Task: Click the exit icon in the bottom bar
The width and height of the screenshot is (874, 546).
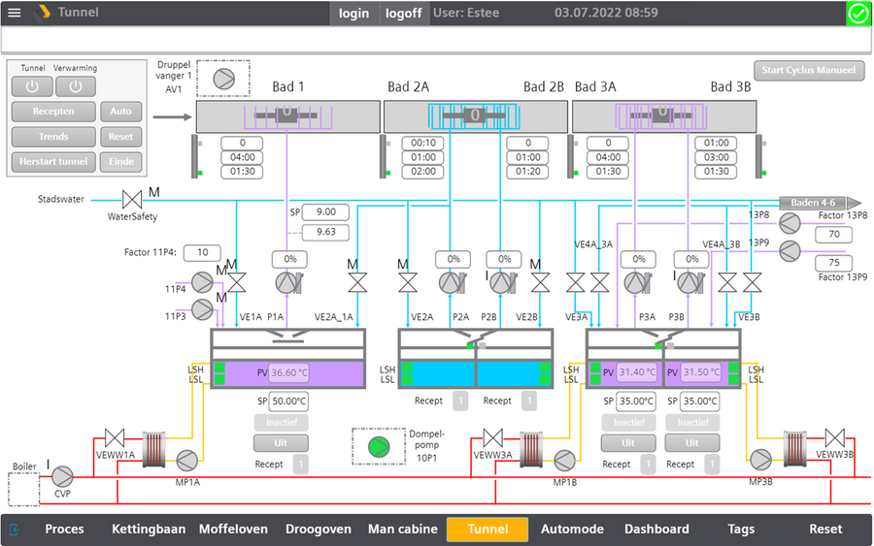Action: click(14, 529)
